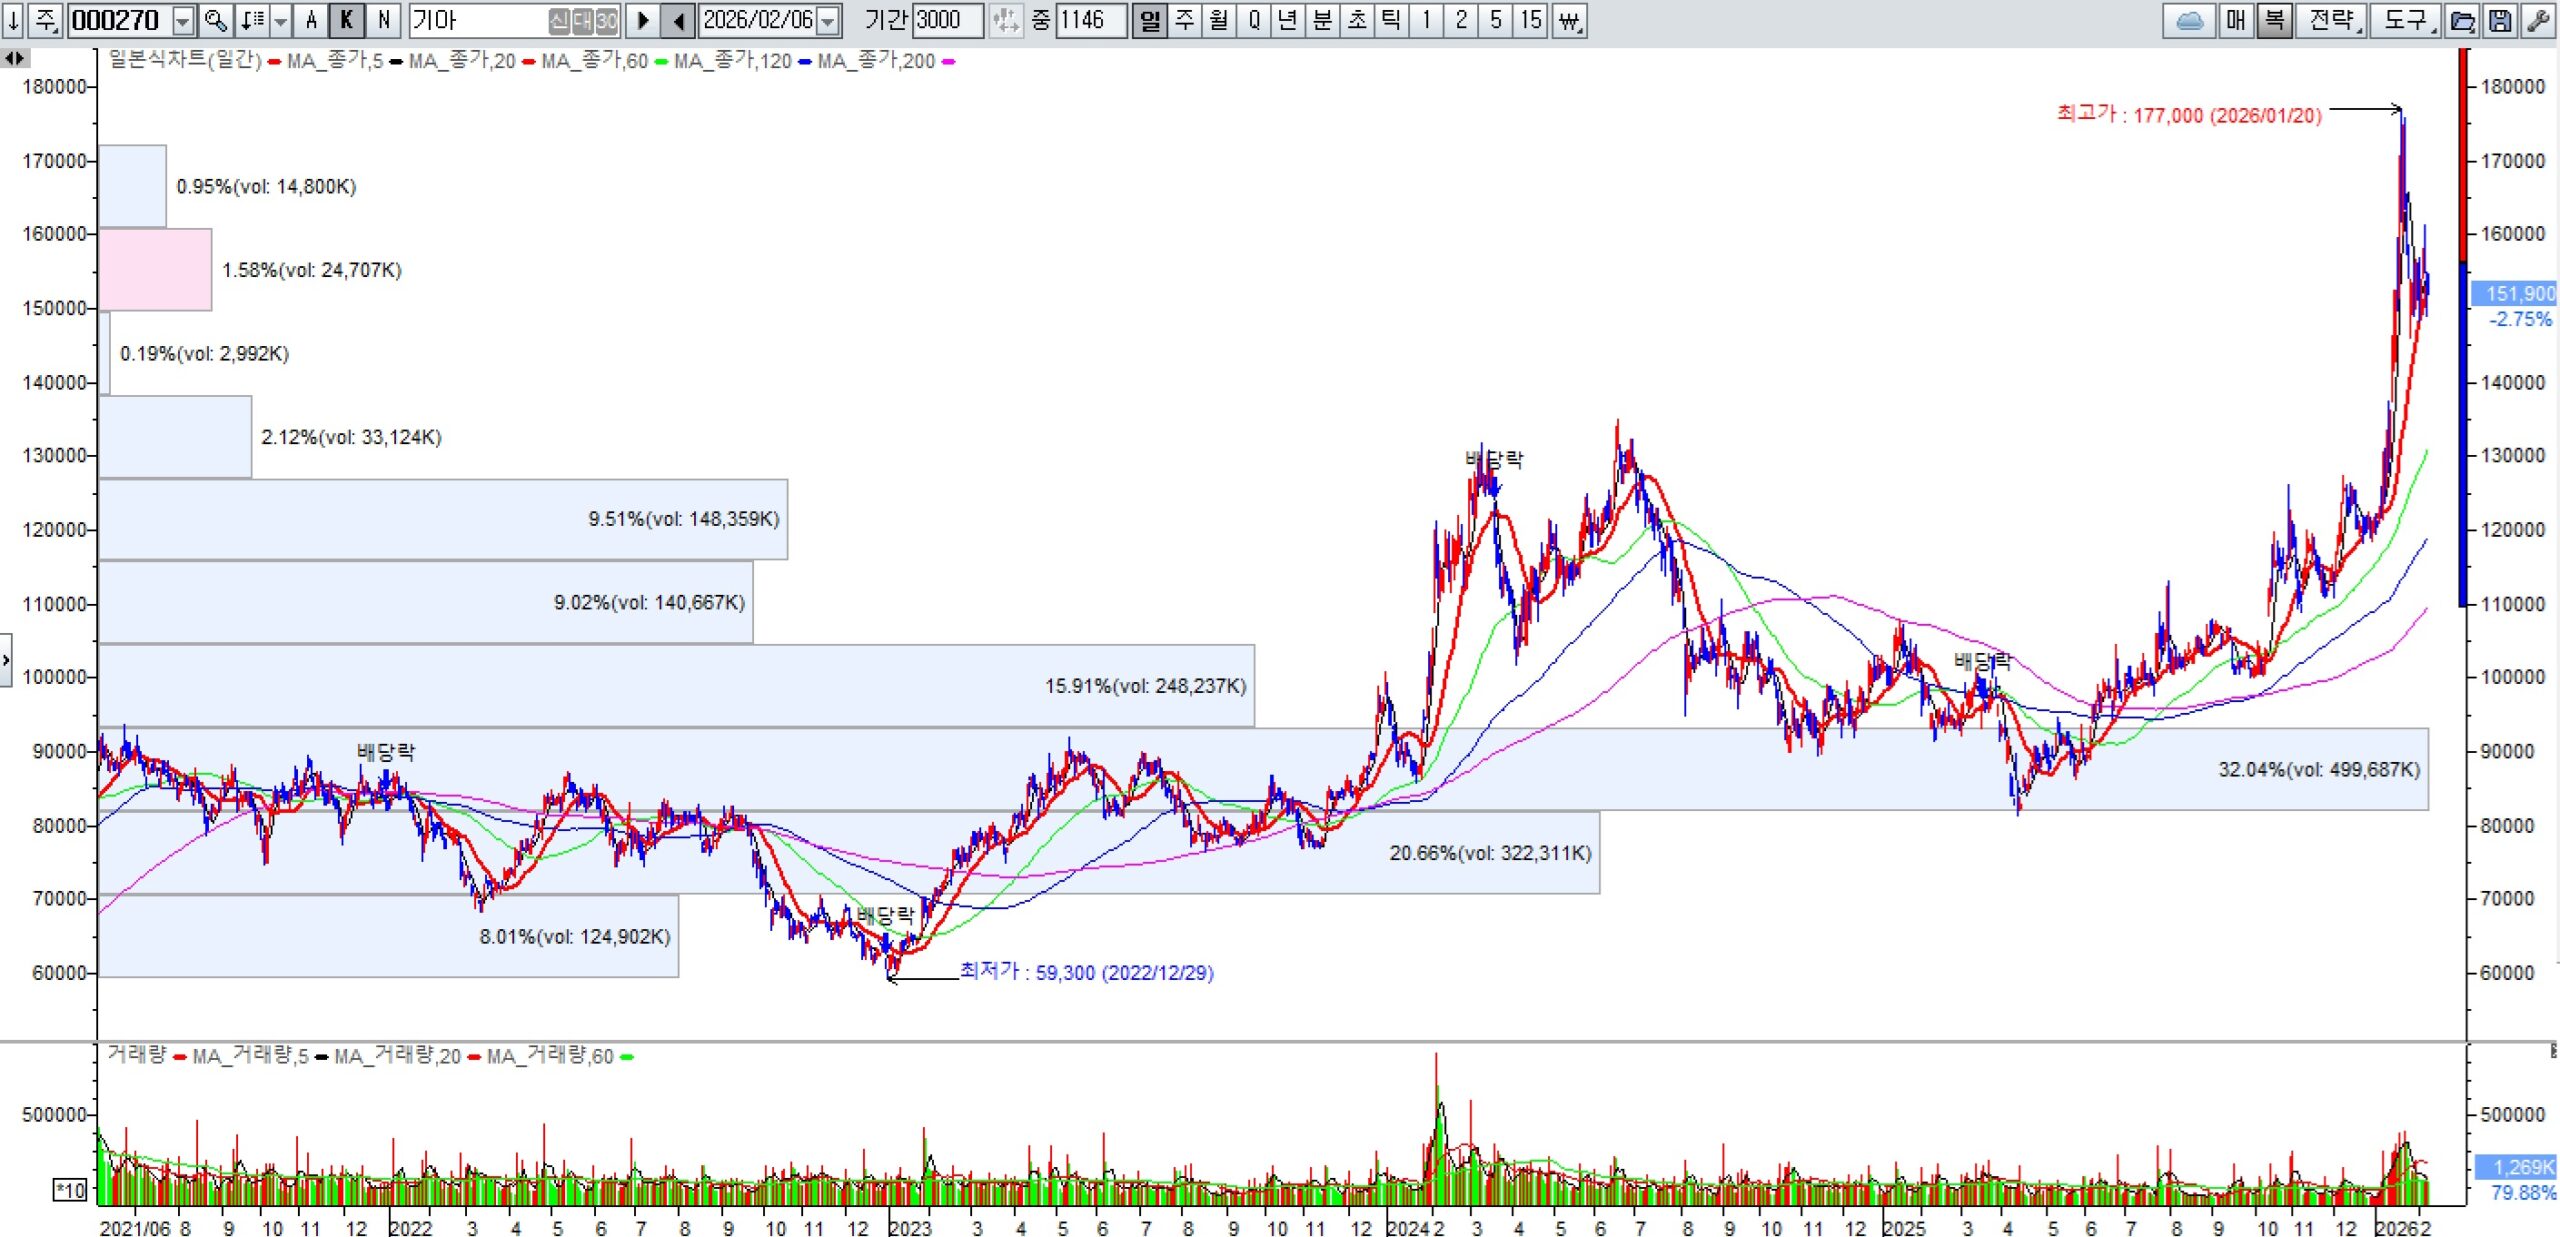Click the previous back arrow button
This screenshot has width=2560, height=1237.
(678, 20)
